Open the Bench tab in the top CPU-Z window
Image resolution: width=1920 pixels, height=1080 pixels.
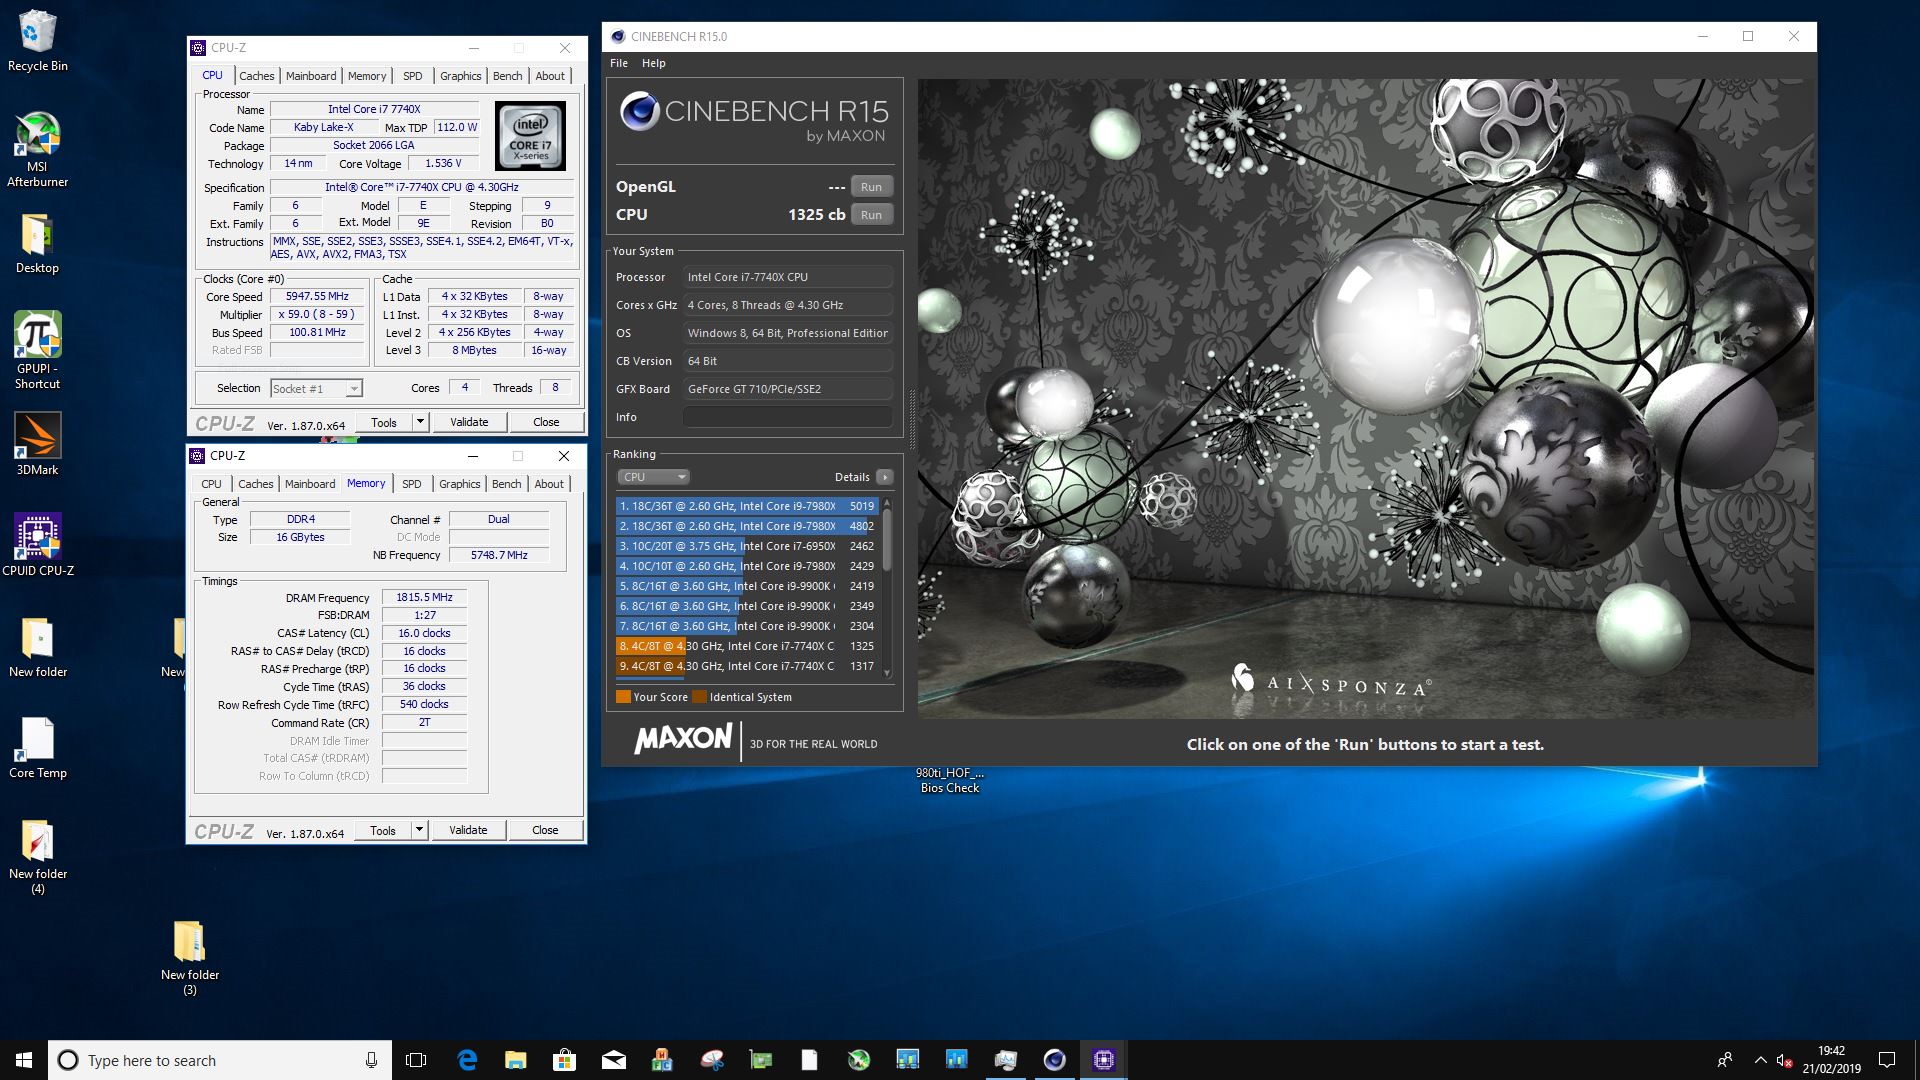click(x=507, y=76)
